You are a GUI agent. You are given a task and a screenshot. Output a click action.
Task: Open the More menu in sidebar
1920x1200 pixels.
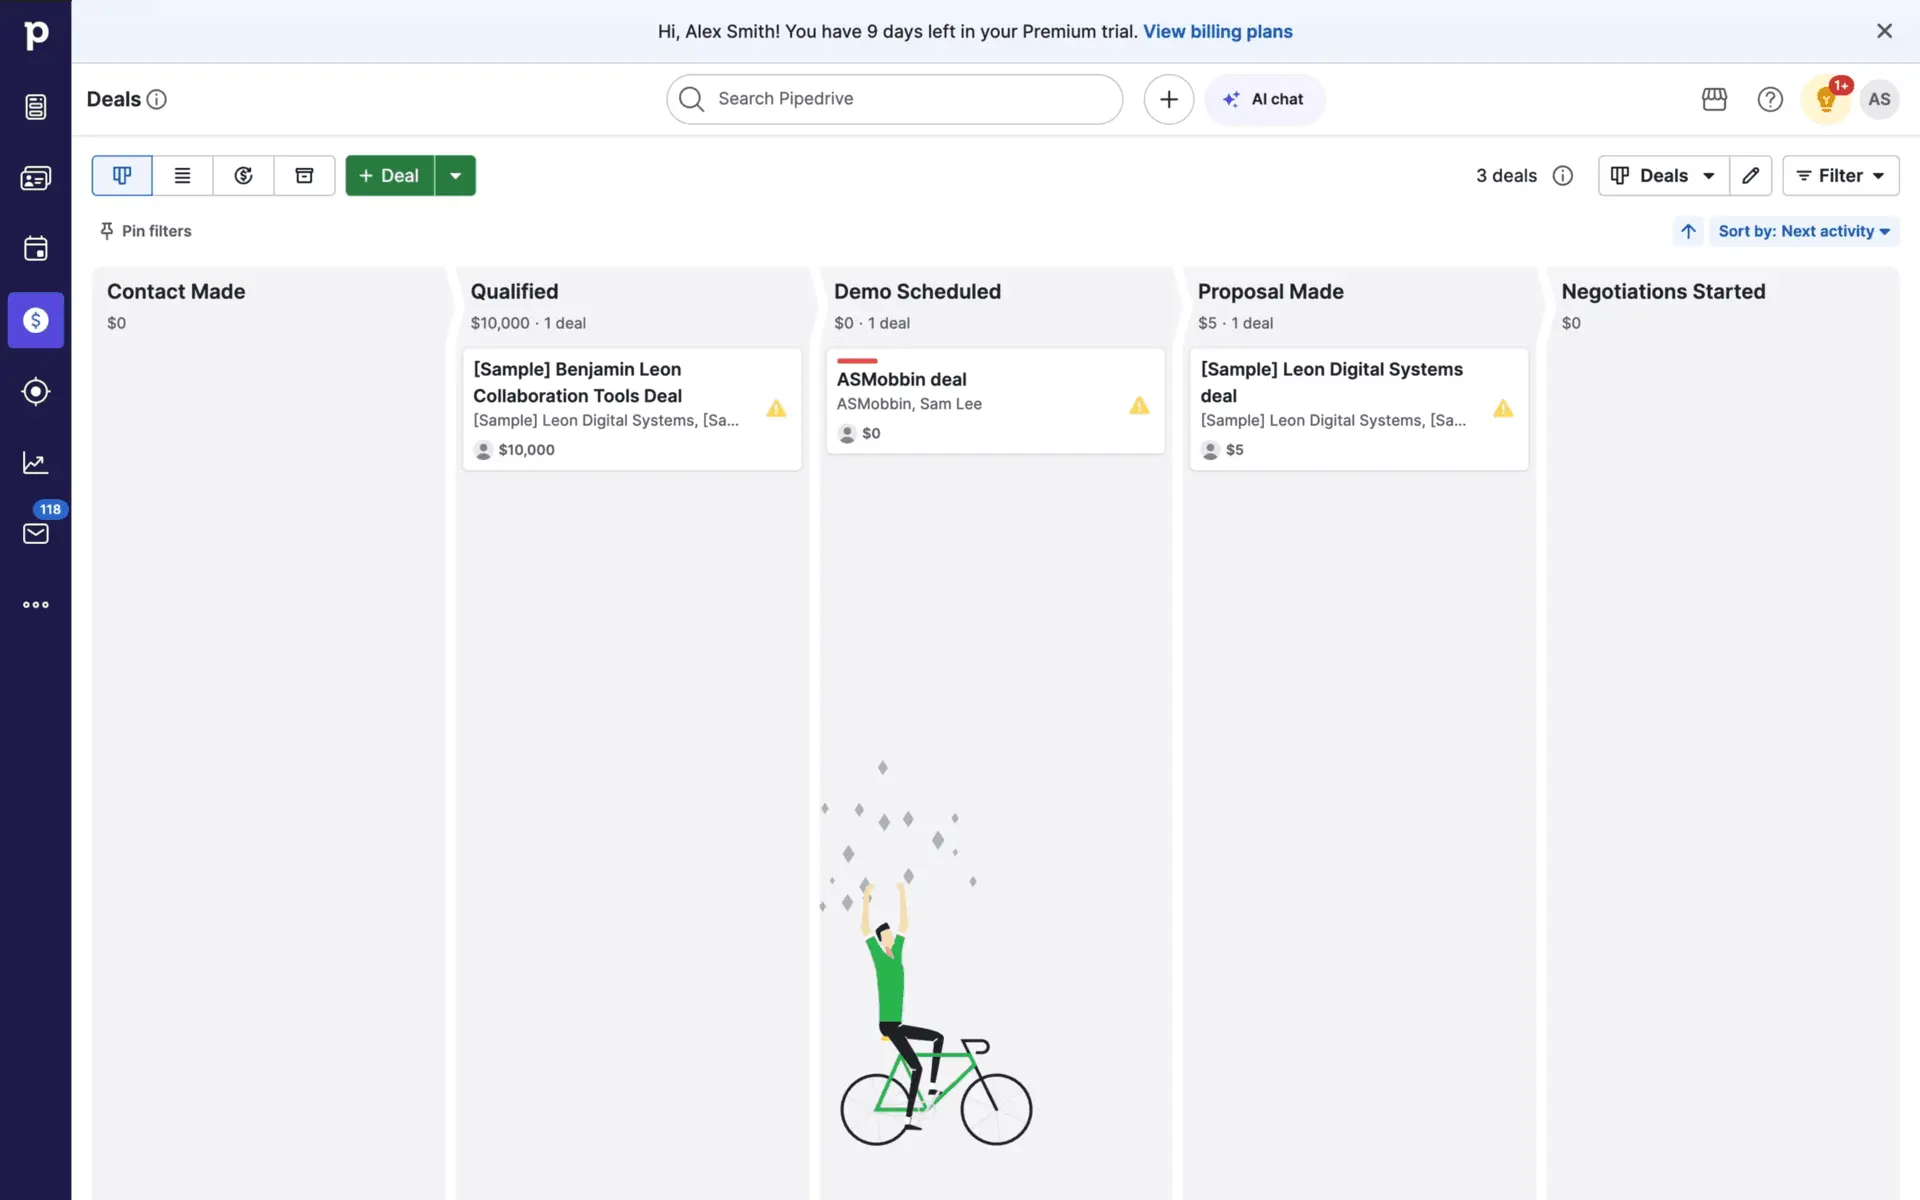pos(36,604)
